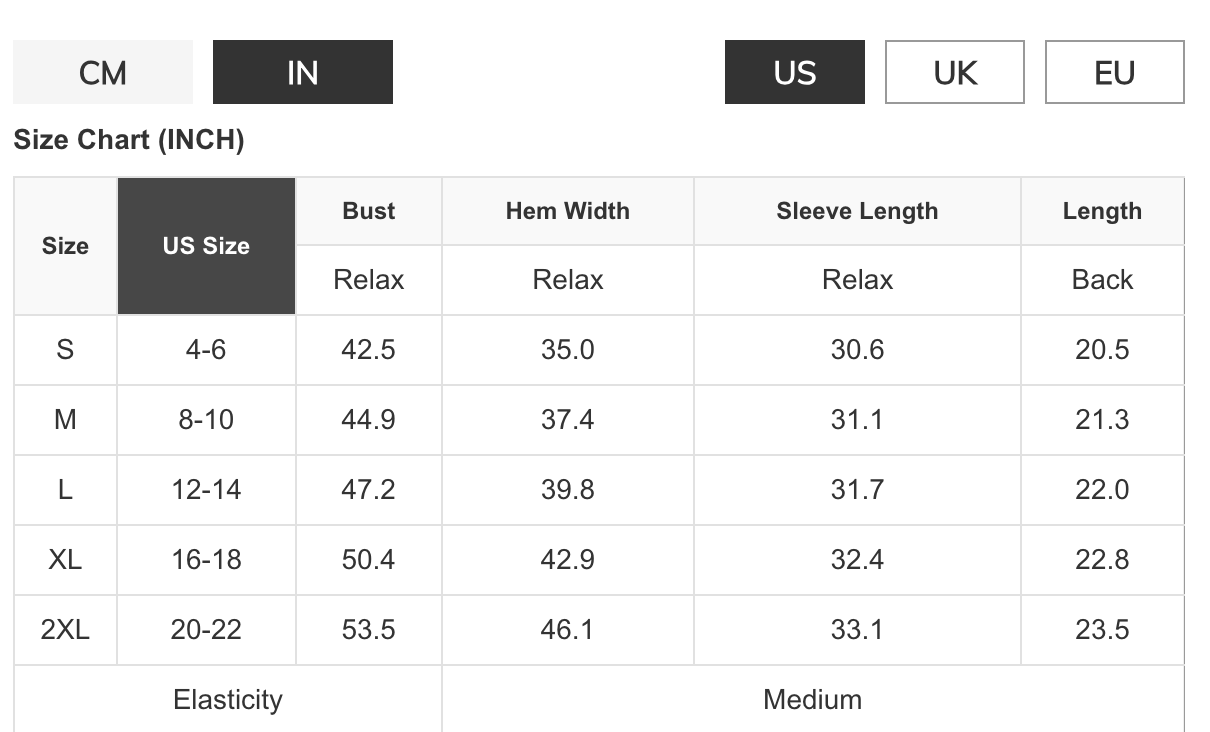
Task: Select the size XL row label
Action: tap(65, 560)
